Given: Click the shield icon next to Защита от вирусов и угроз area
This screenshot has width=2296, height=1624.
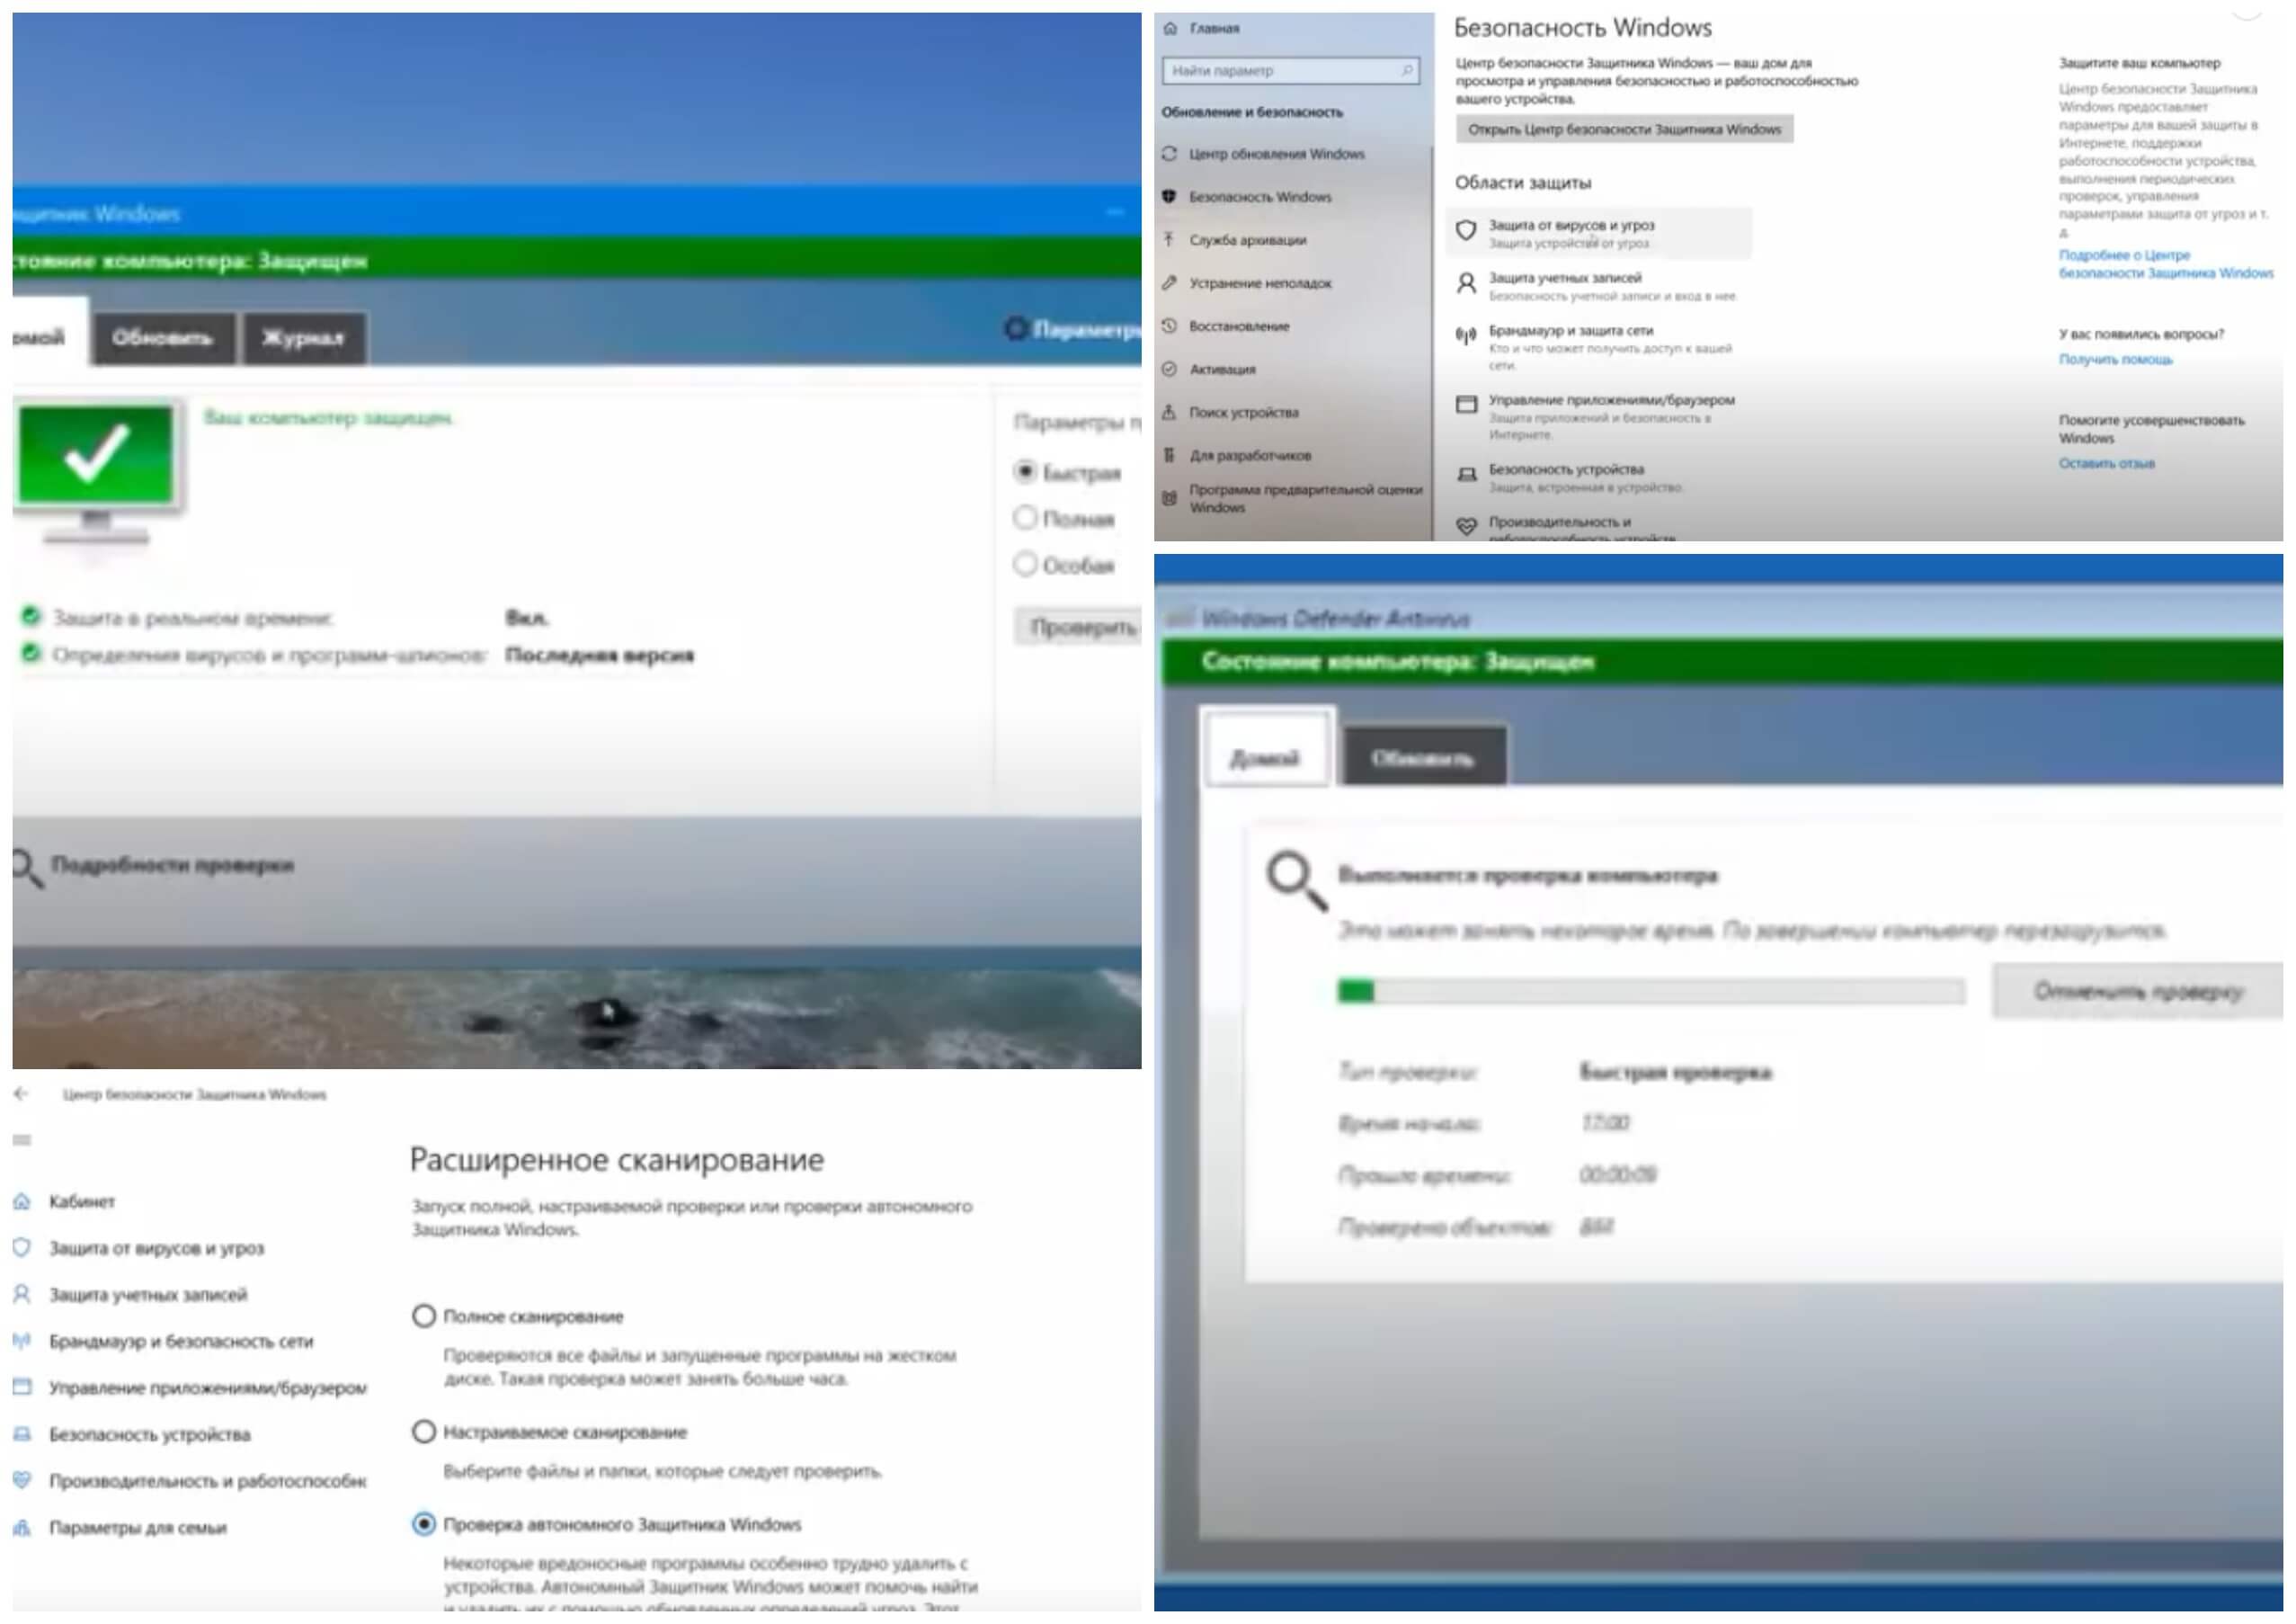Looking at the screenshot, I should coord(1466,231).
